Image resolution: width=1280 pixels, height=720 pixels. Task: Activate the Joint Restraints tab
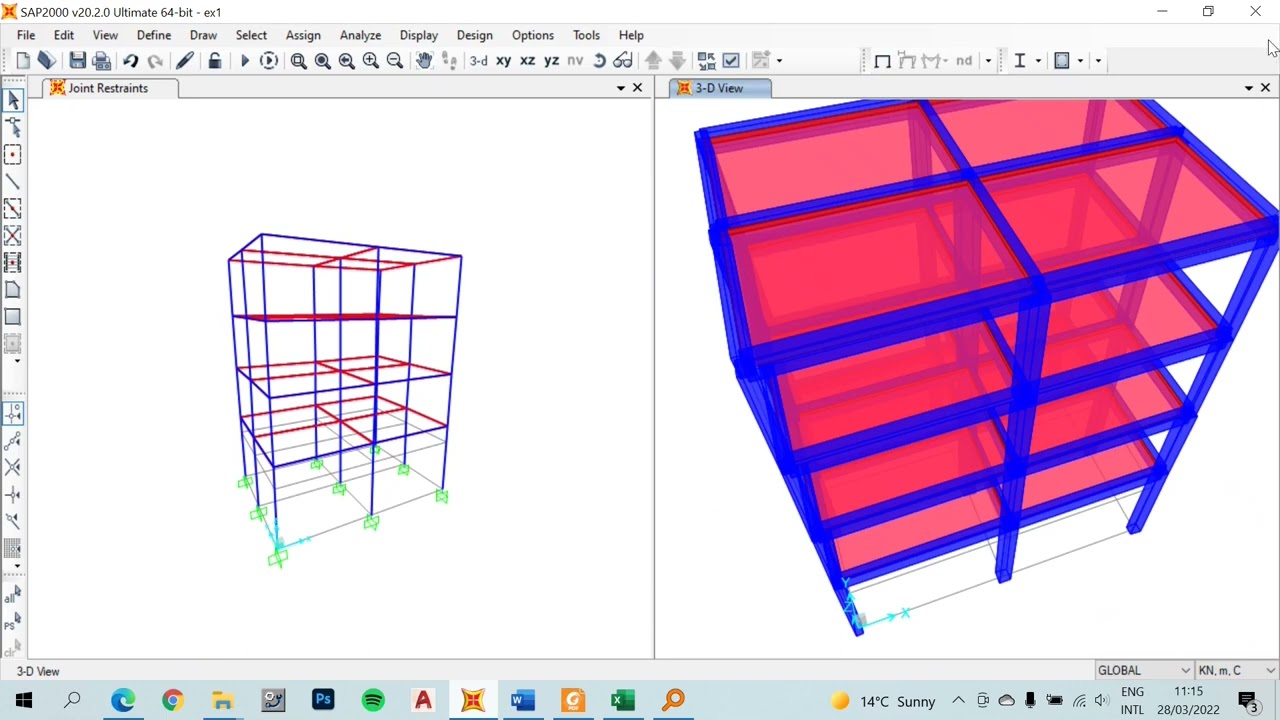coord(110,88)
